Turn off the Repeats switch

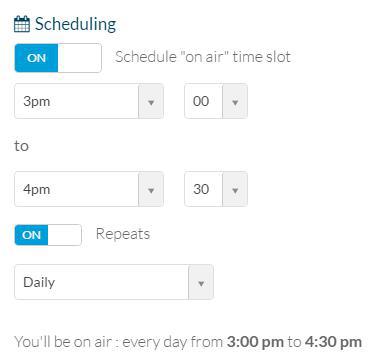click(x=48, y=235)
